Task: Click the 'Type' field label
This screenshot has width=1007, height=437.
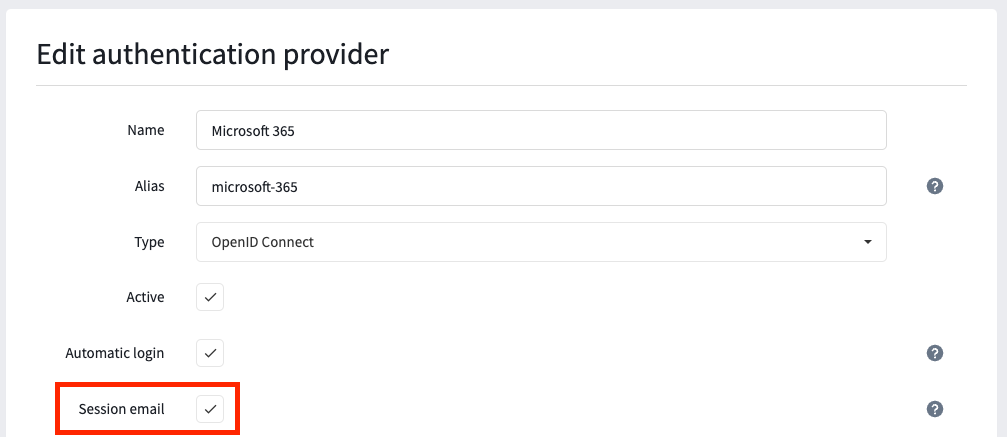Action: [x=149, y=242]
